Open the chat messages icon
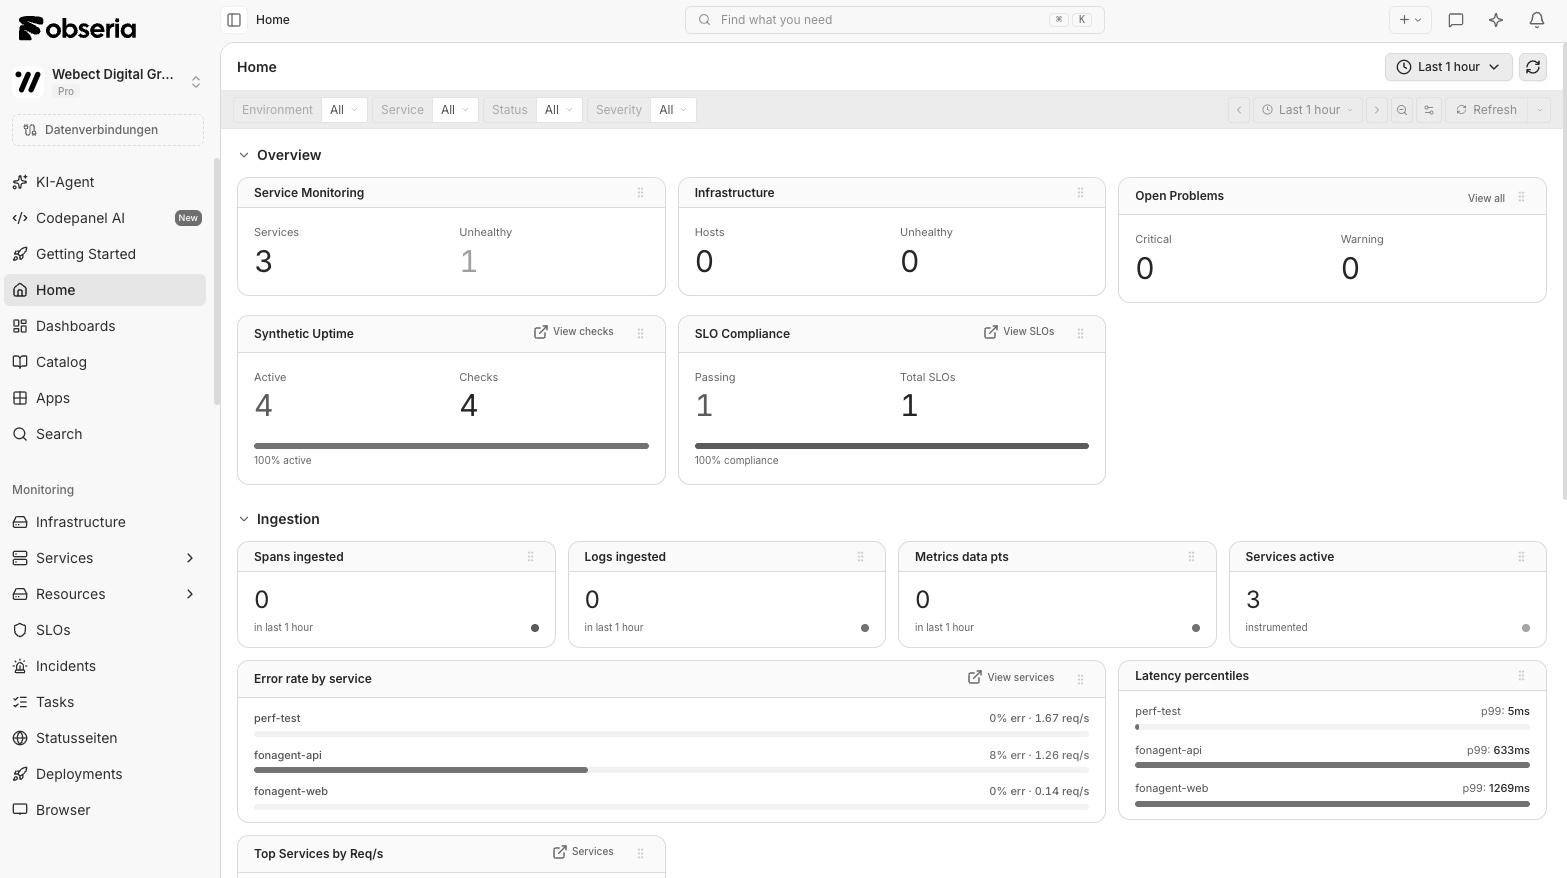 pos(1456,20)
